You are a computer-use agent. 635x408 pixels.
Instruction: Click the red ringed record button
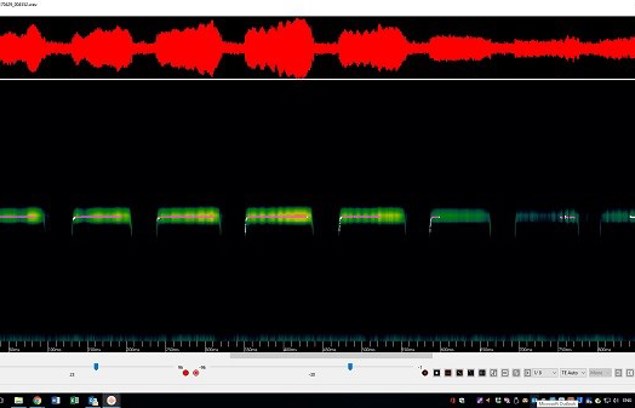point(196,373)
